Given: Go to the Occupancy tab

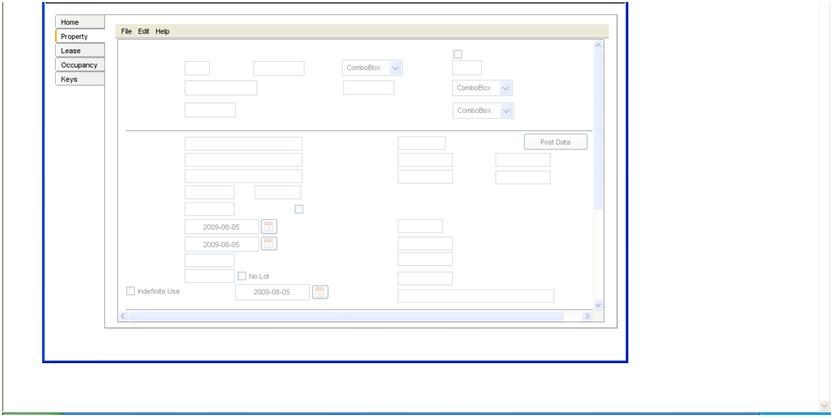Looking at the screenshot, I should 80,65.
